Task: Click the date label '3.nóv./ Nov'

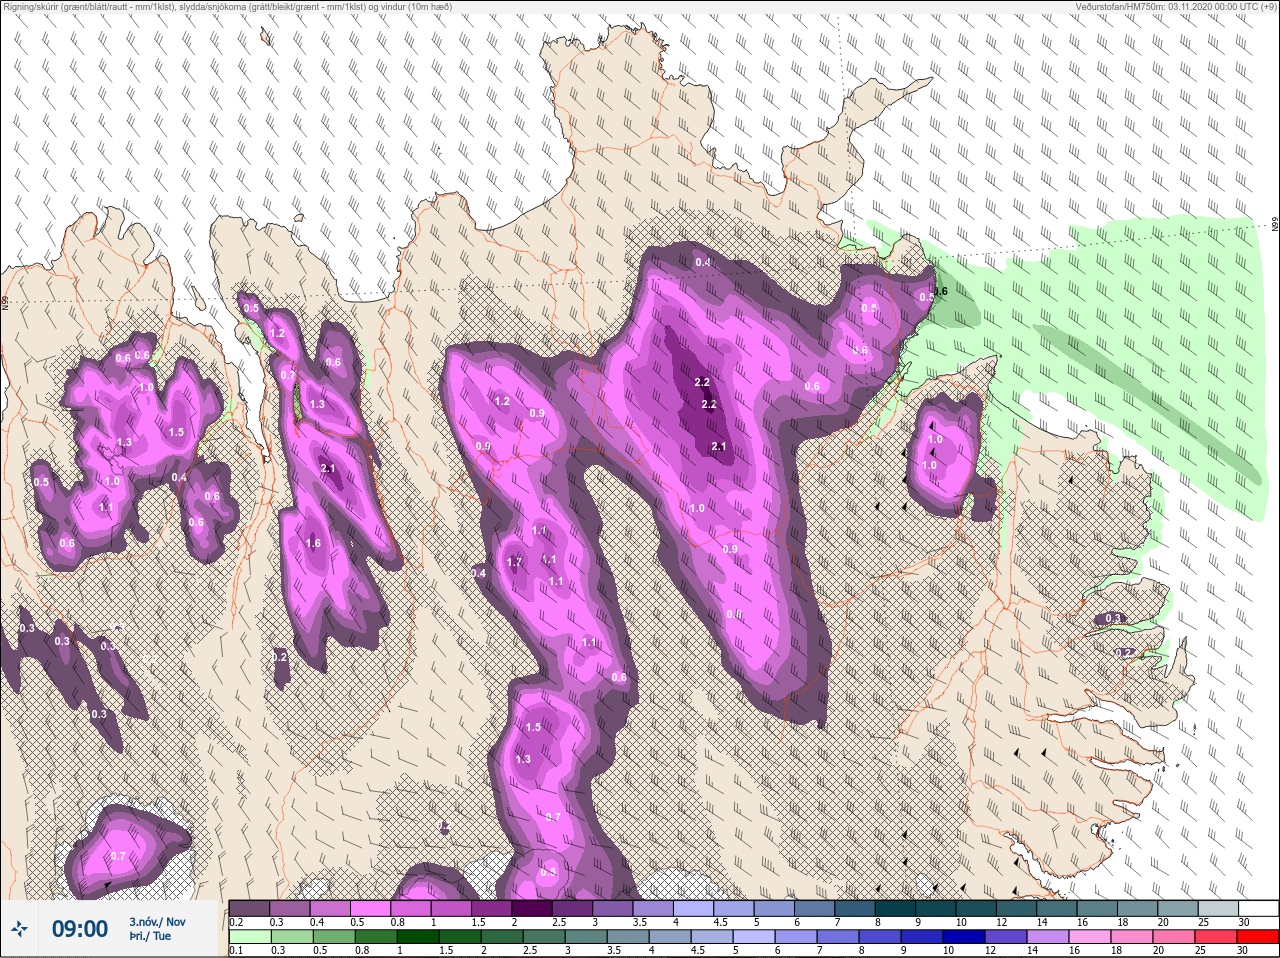Action: (157, 922)
